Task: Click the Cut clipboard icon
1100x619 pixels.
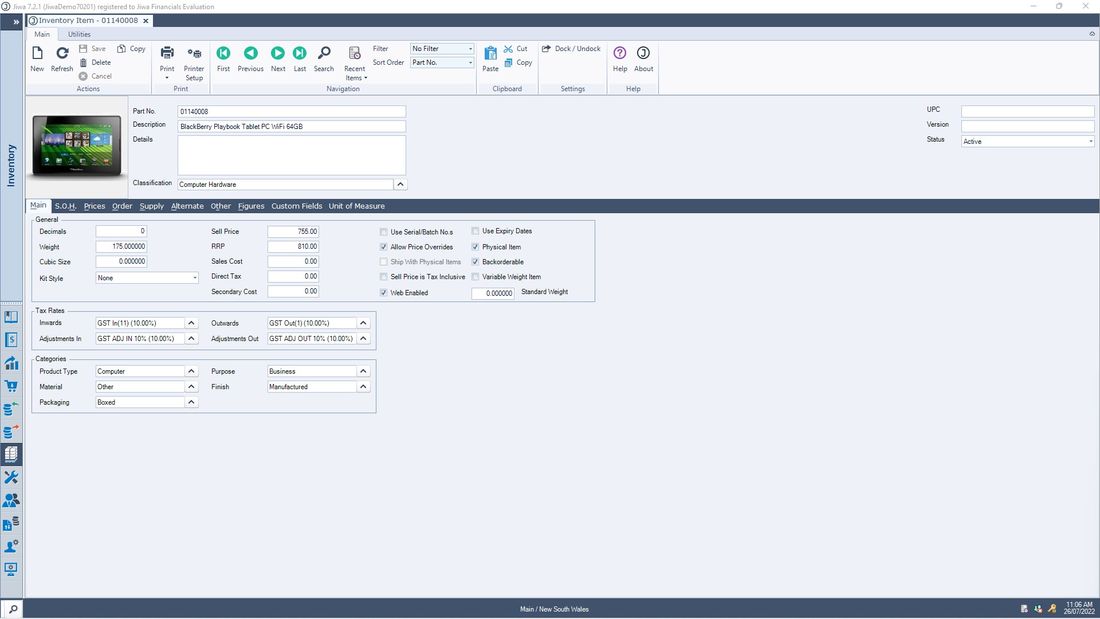Action: (x=508, y=48)
